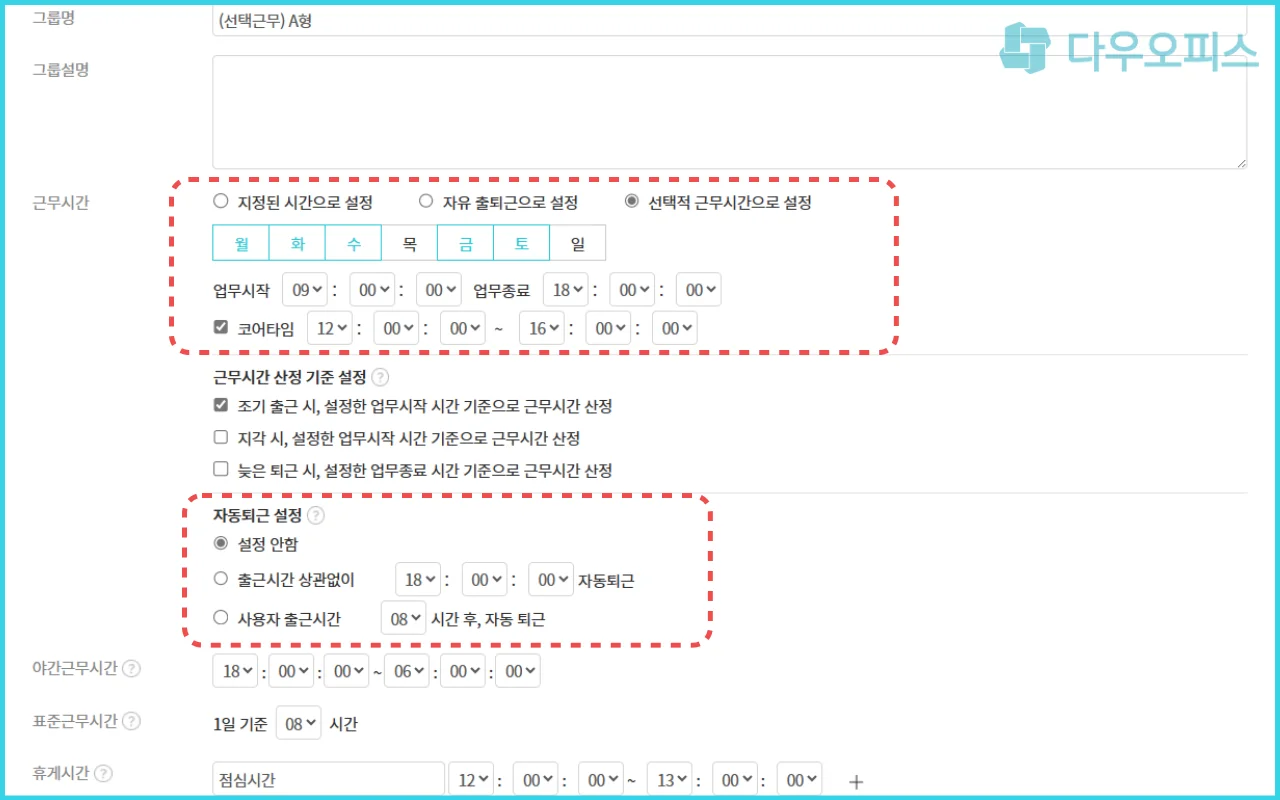
Task: Click the 점심시간 break name field
Action: tap(329, 780)
